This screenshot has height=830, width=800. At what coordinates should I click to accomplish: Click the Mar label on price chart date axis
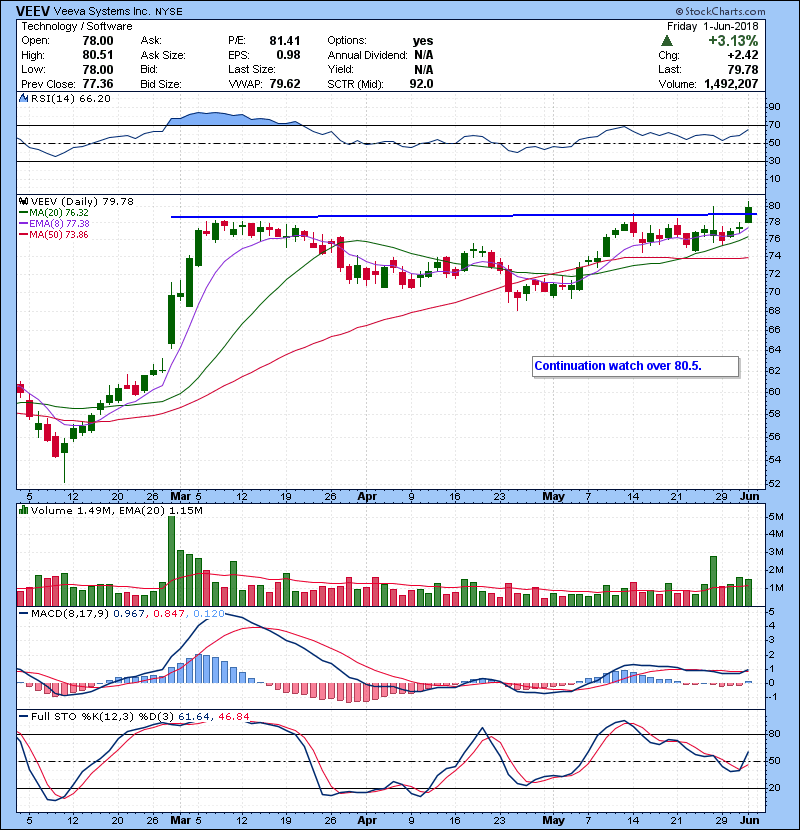point(180,497)
